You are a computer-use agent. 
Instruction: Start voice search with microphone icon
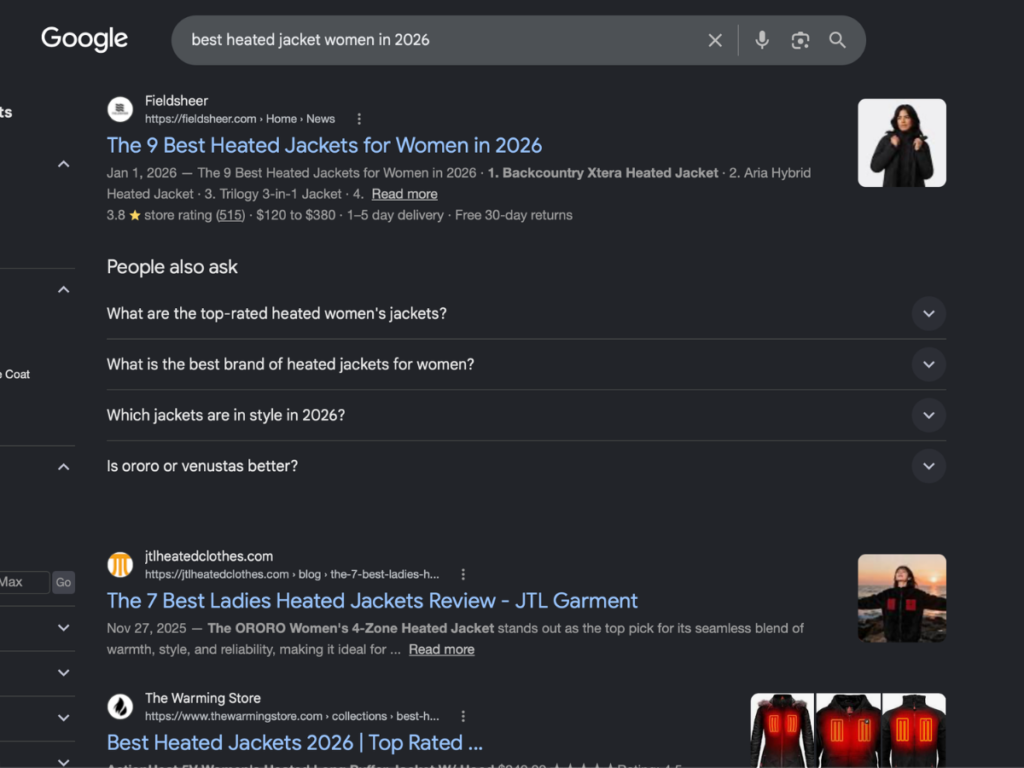(x=761, y=40)
